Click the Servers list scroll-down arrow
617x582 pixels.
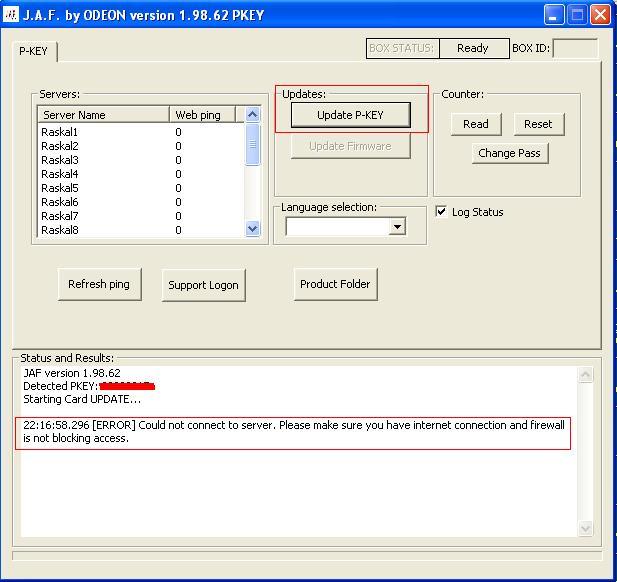tap(253, 228)
